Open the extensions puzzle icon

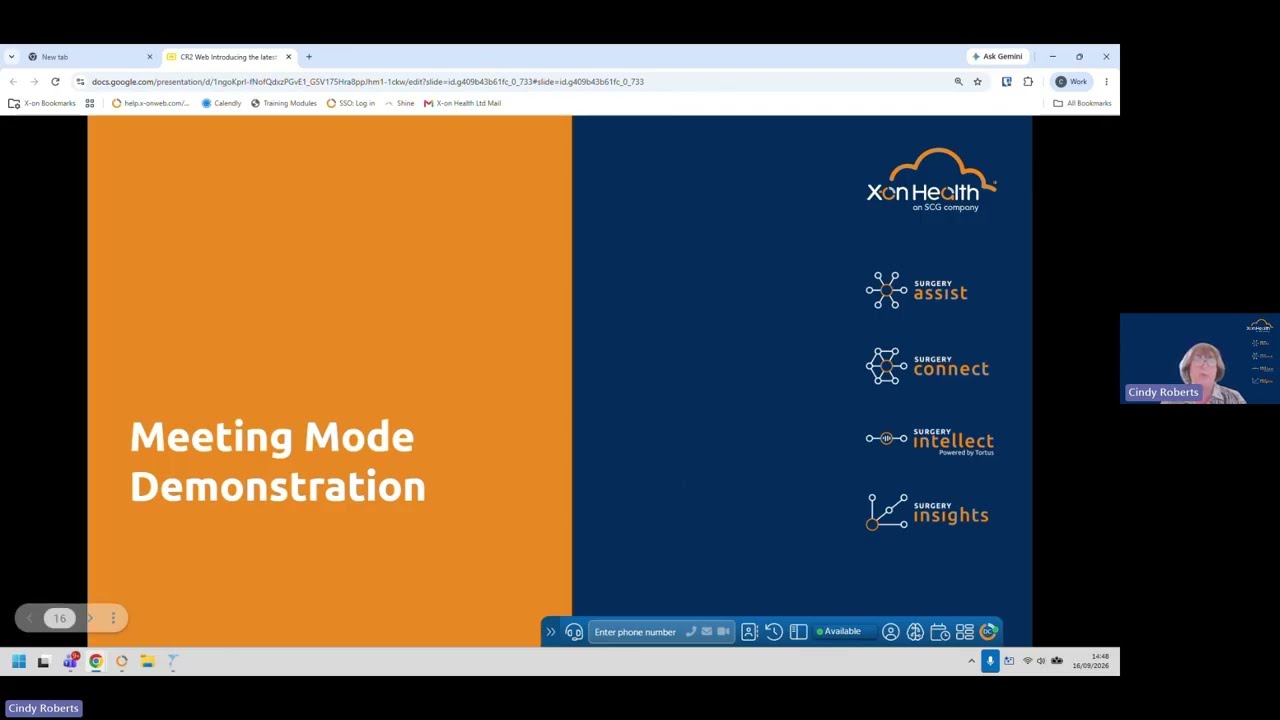[x=1028, y=82]
